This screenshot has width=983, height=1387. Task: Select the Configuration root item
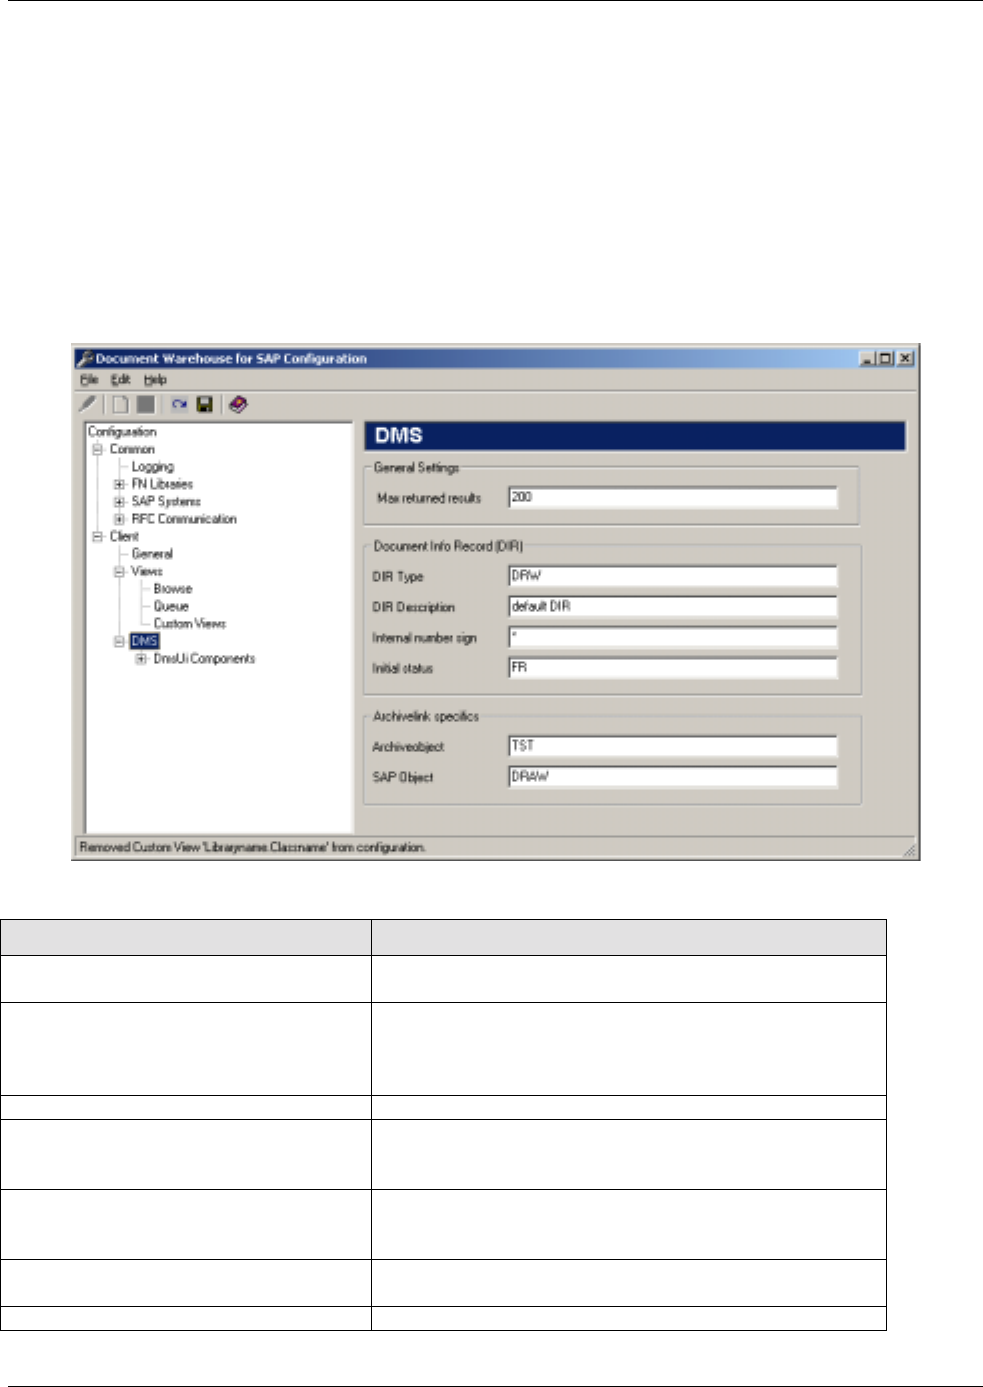[x=122, y=432]
